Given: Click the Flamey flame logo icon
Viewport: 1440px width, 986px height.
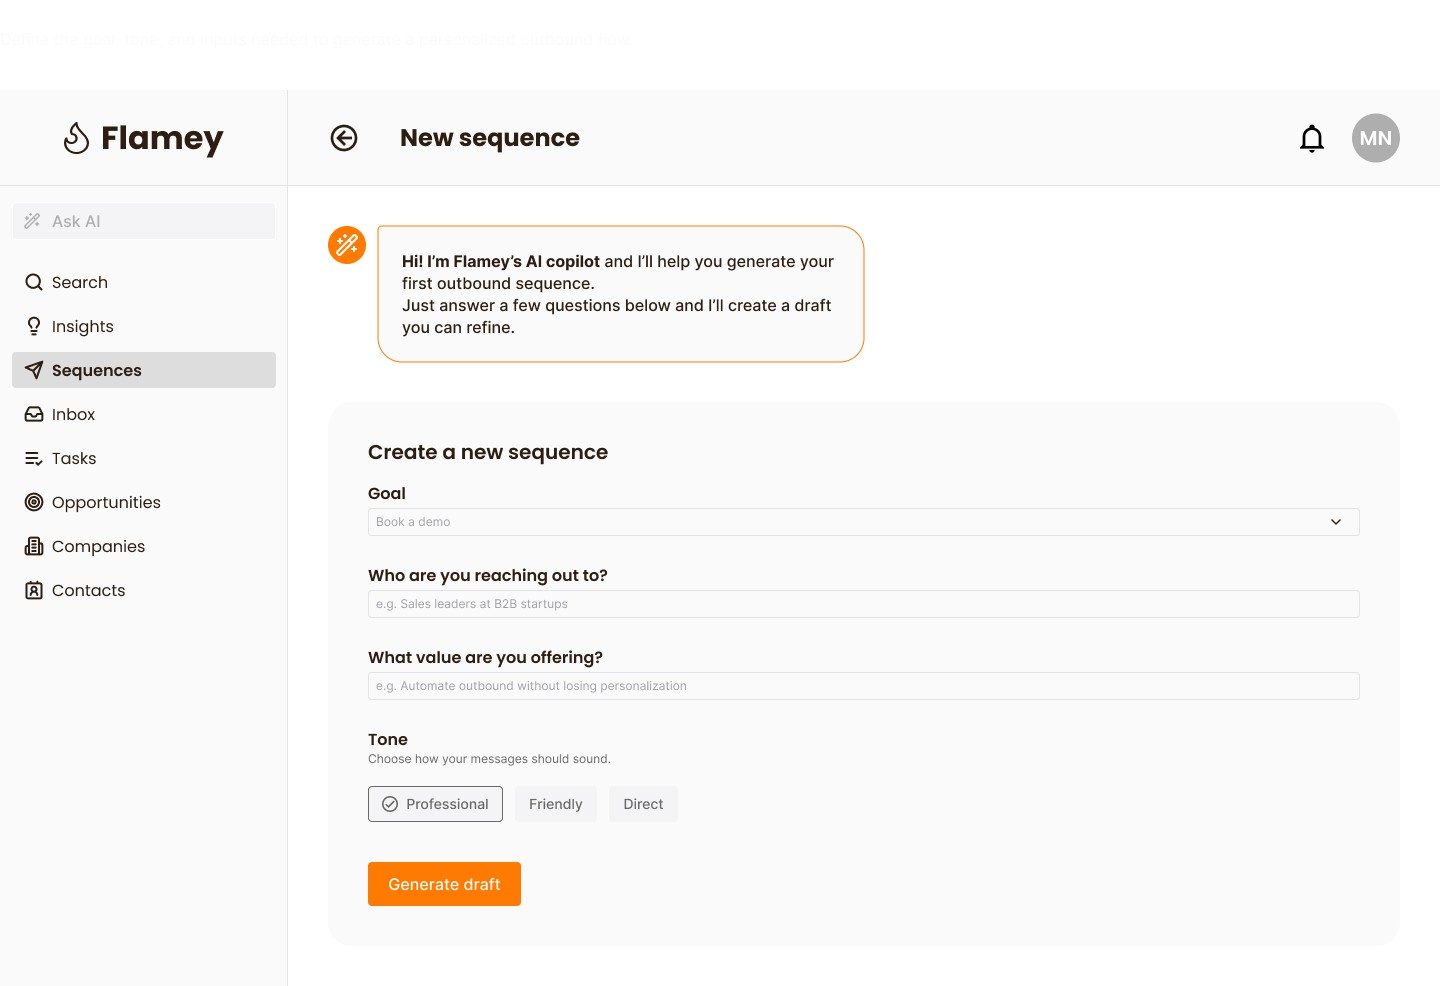Looking at the screenshot, I should click(76, 138).
